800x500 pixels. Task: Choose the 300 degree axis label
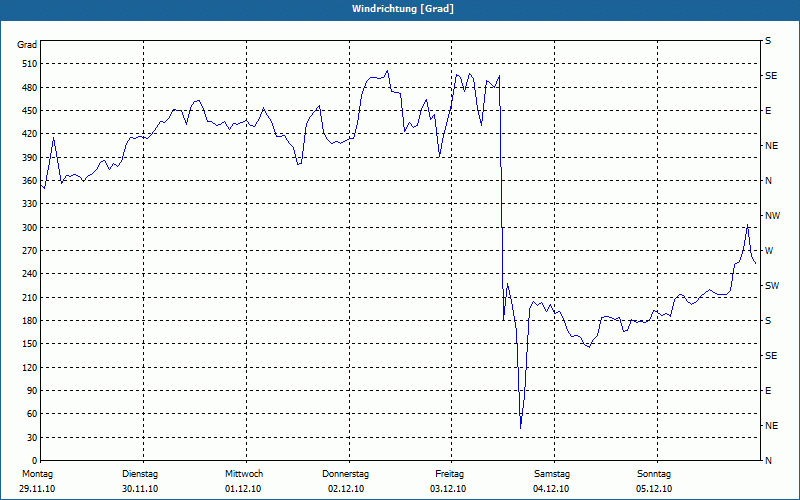[30, 228]
